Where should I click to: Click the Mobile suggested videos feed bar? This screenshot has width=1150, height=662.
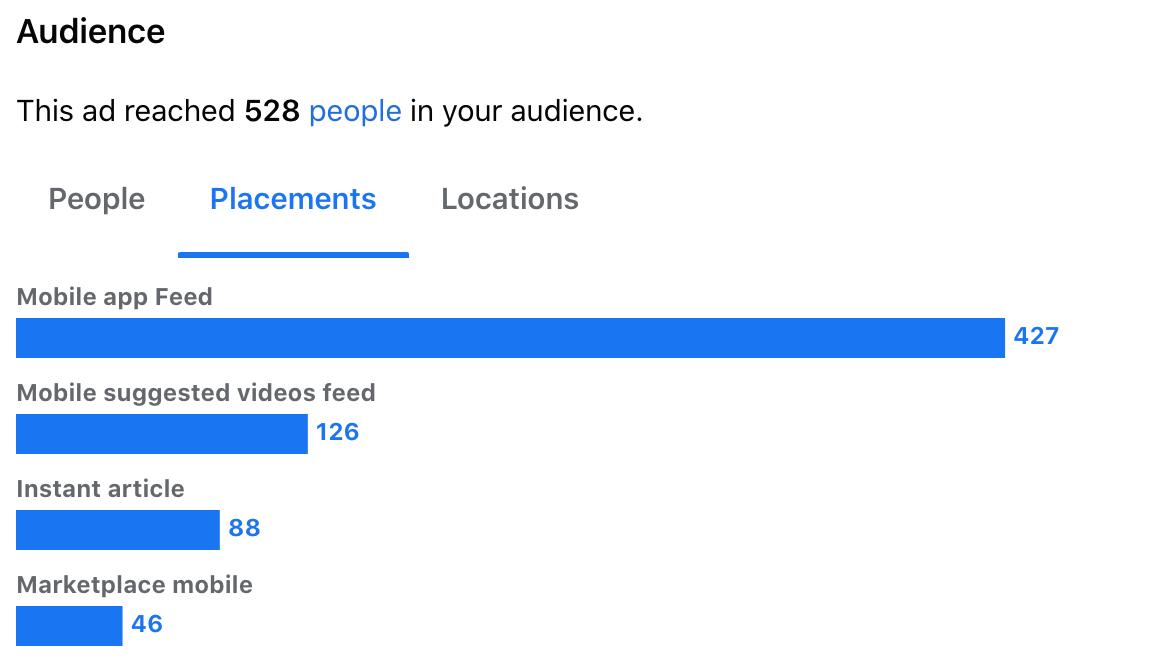[x=162, y=434]
